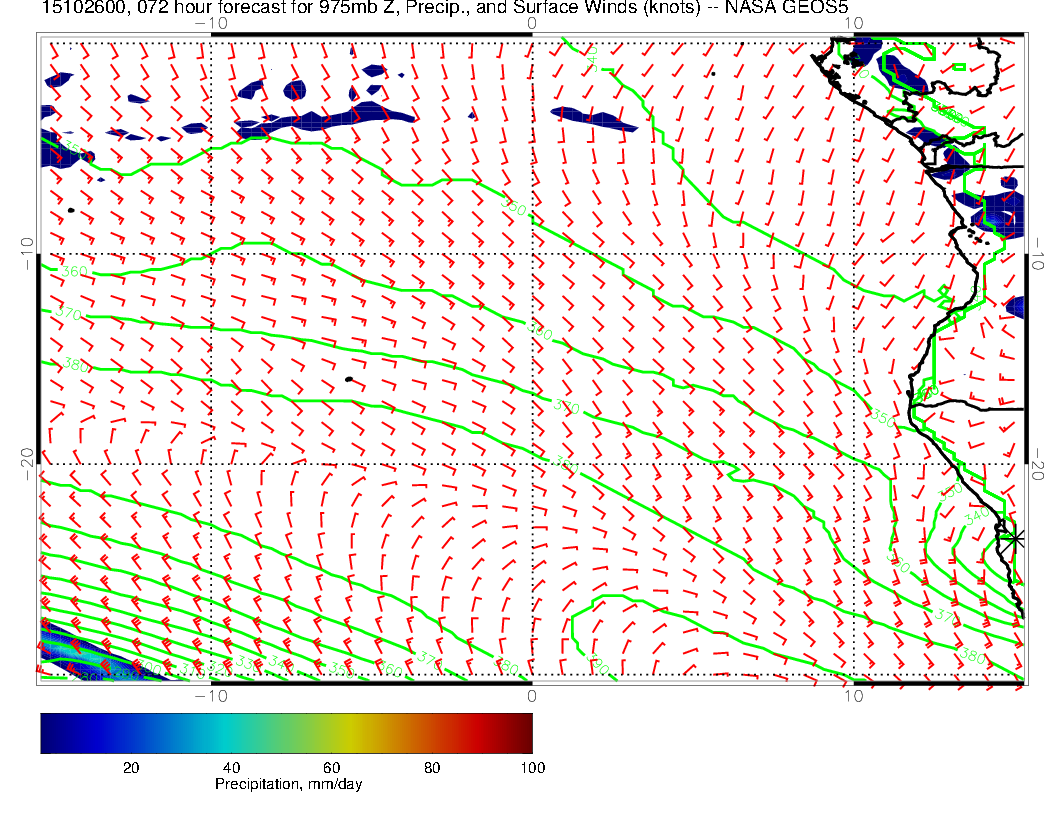
Task: Select the green midpoint of the precipitation colorbar
Action: (286, 732)
